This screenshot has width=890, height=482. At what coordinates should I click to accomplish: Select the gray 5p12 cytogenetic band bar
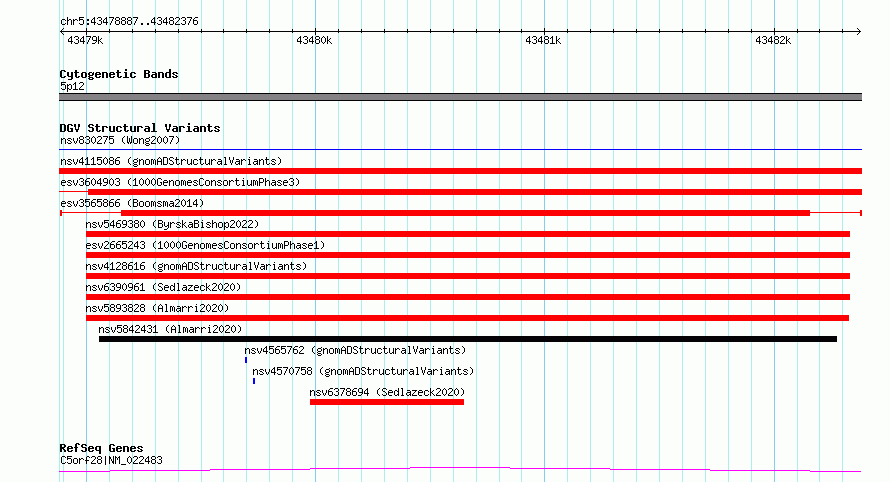click(460, 97)
